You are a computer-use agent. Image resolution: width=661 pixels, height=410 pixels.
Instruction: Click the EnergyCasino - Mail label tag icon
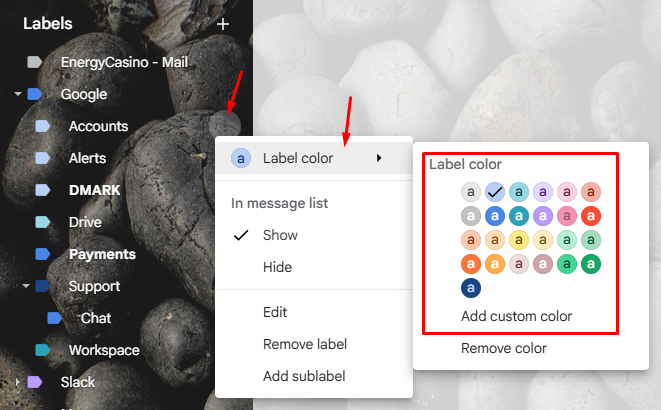[35, 62]
